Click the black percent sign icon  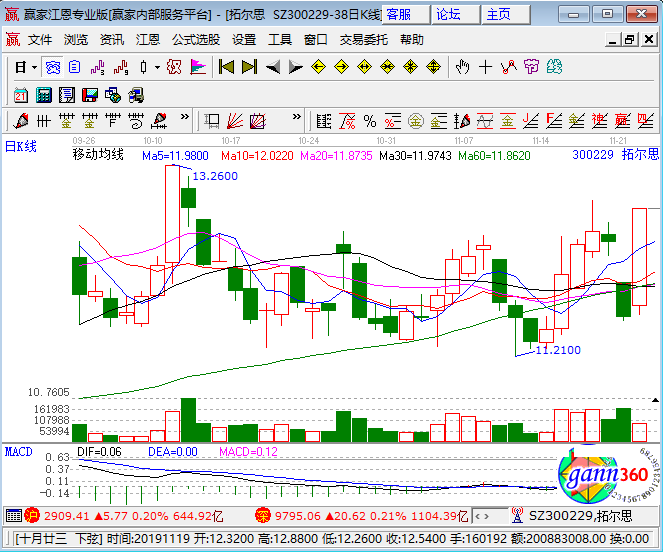coord(370,121)
